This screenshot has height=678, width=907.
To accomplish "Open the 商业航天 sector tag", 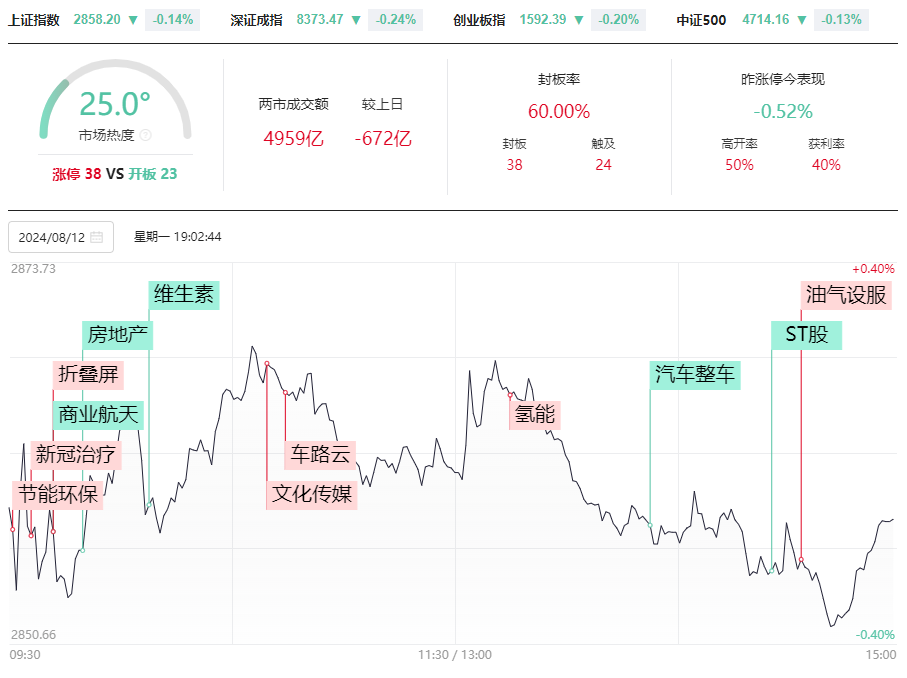I will click(x=98, y=415).
